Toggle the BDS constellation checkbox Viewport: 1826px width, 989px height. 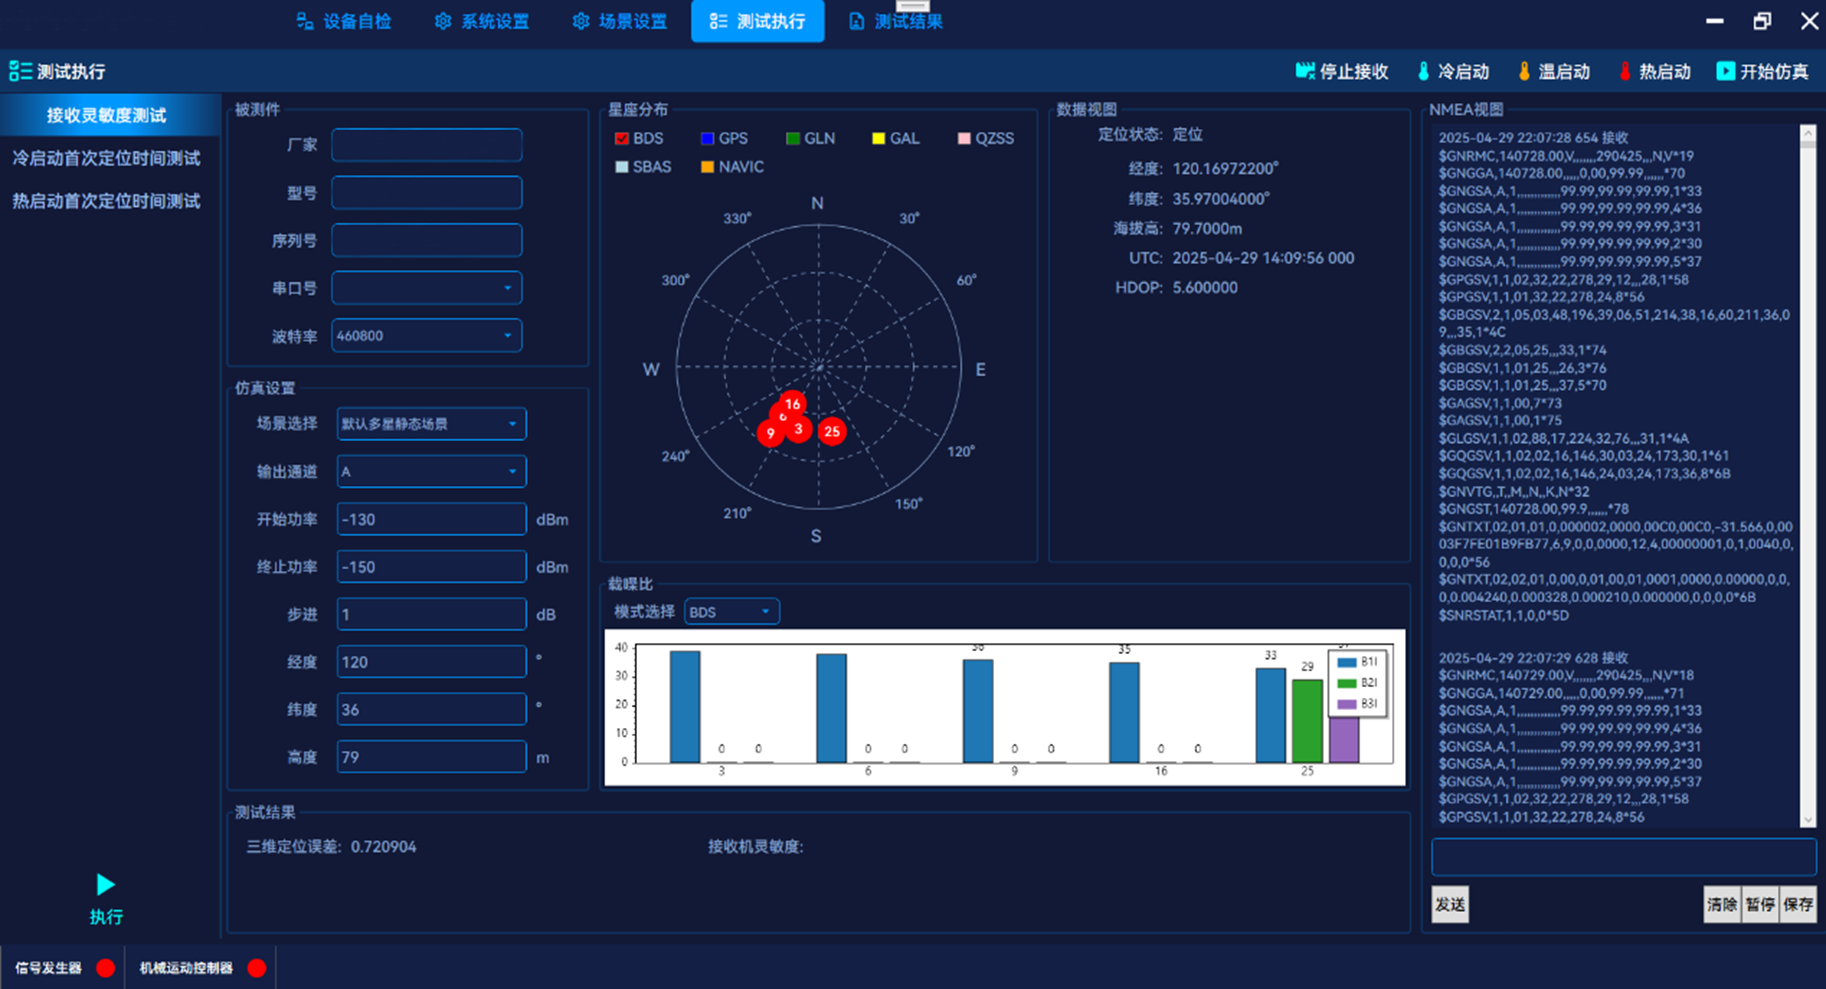pyautogui.click(x=622, y=138)
